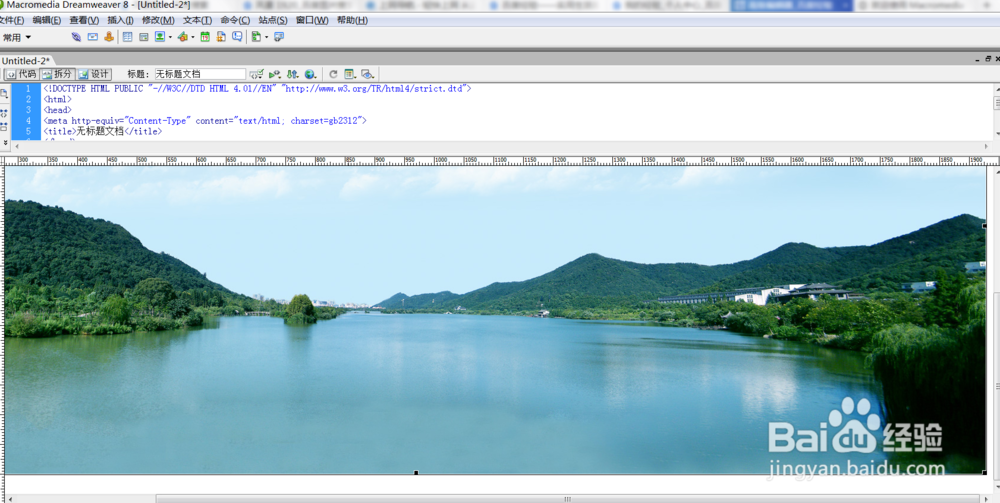Click the Validate Markup check icon

tap(256, 74)
